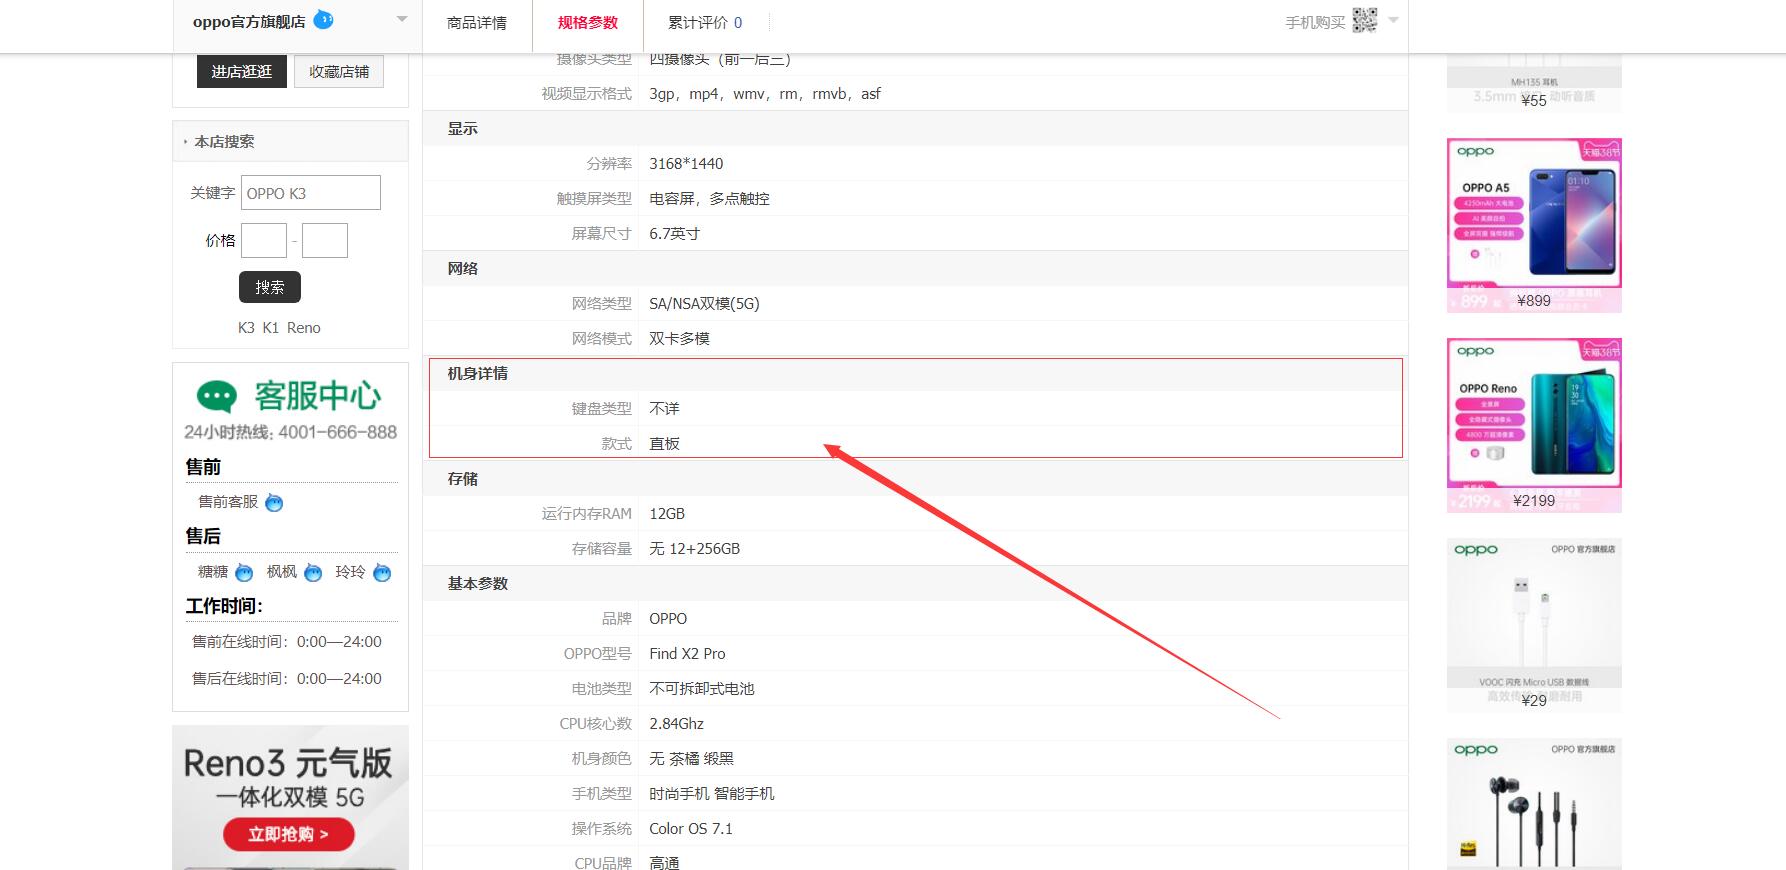Click the style value 直板

(x=664, y=444)
